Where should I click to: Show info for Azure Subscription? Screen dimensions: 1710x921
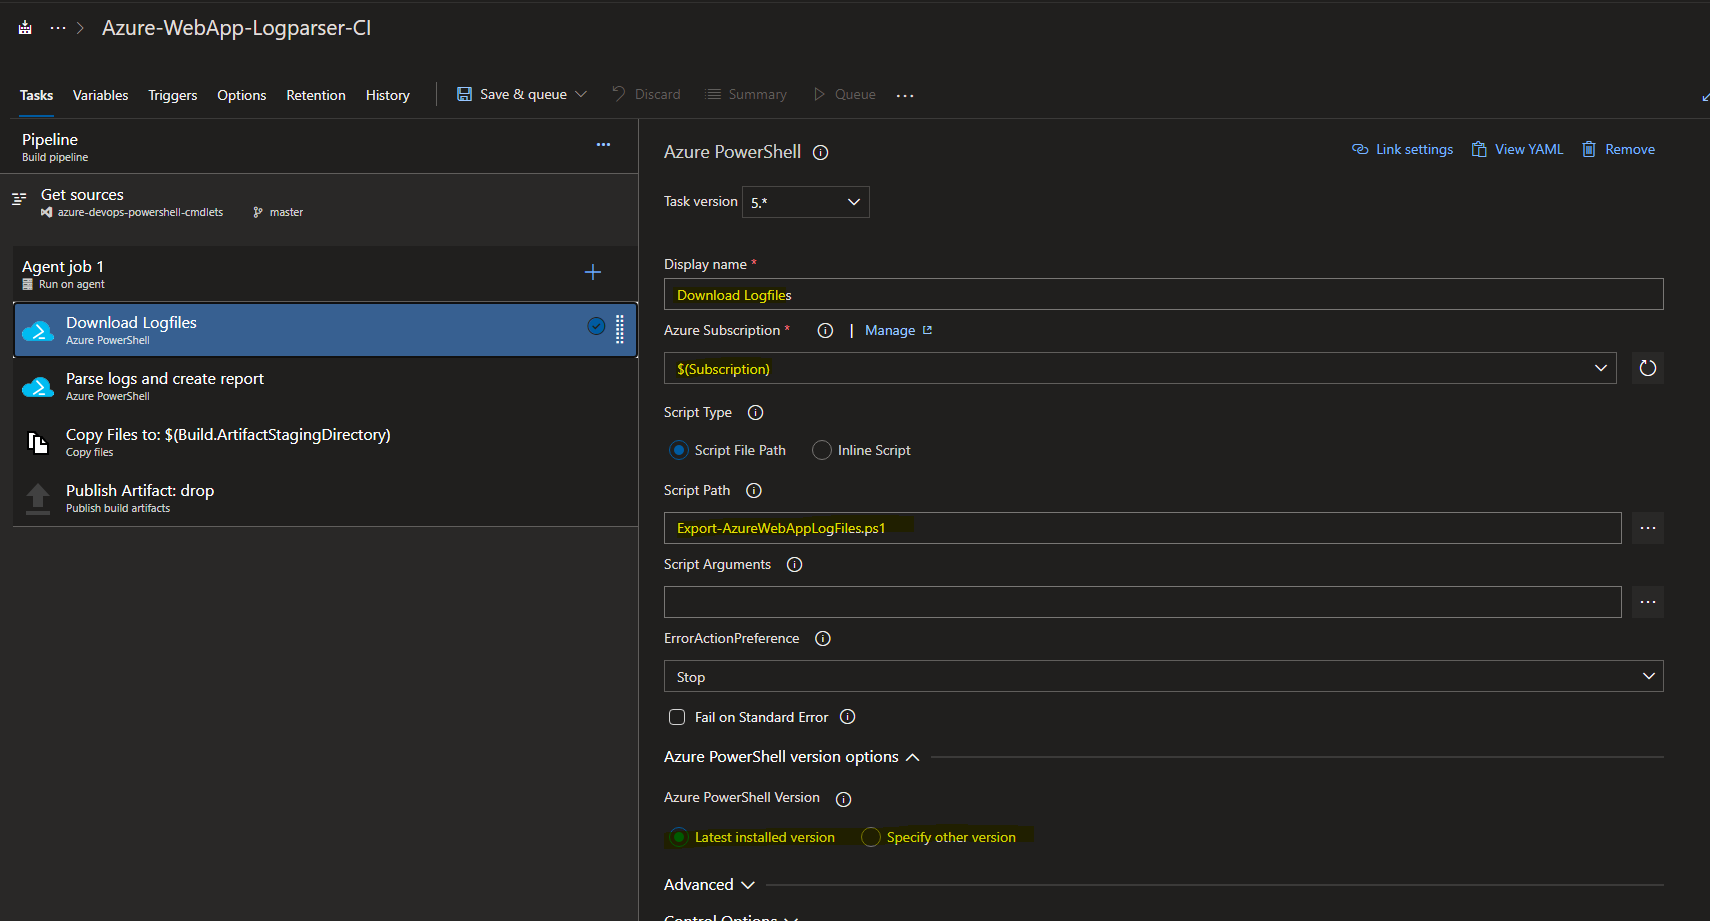tap(825, 331)
